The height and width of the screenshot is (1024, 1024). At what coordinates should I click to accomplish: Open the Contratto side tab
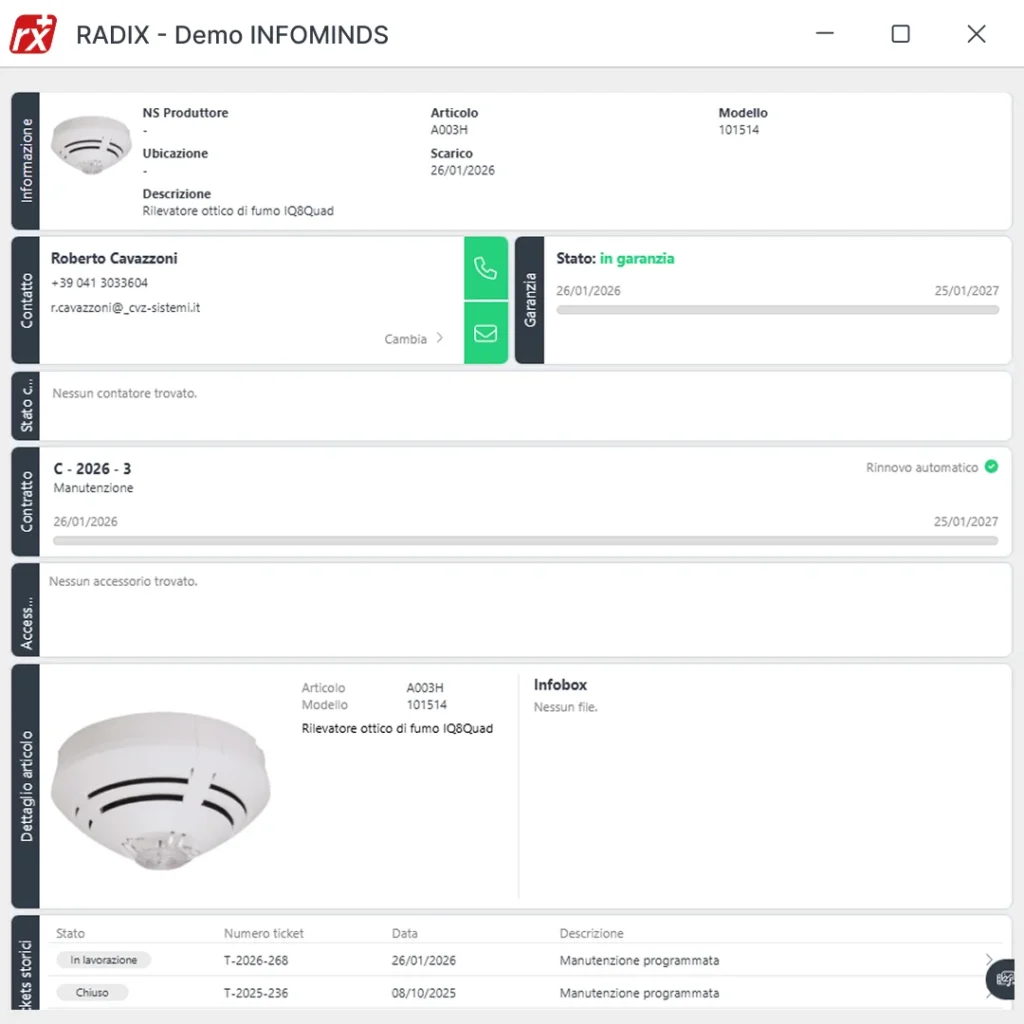(26, 501)
